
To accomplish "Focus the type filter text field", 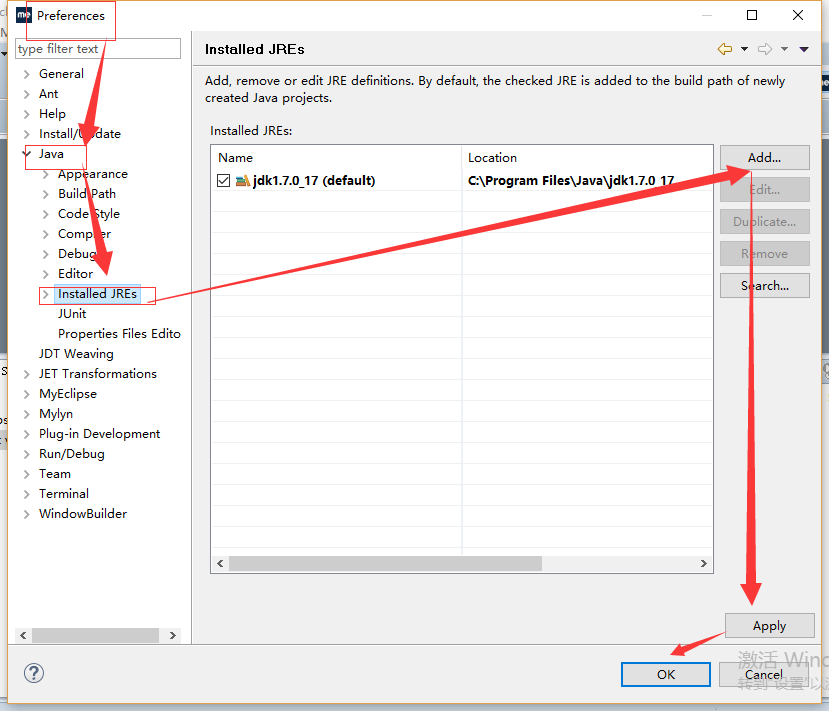I will click(x=98, y=49).
